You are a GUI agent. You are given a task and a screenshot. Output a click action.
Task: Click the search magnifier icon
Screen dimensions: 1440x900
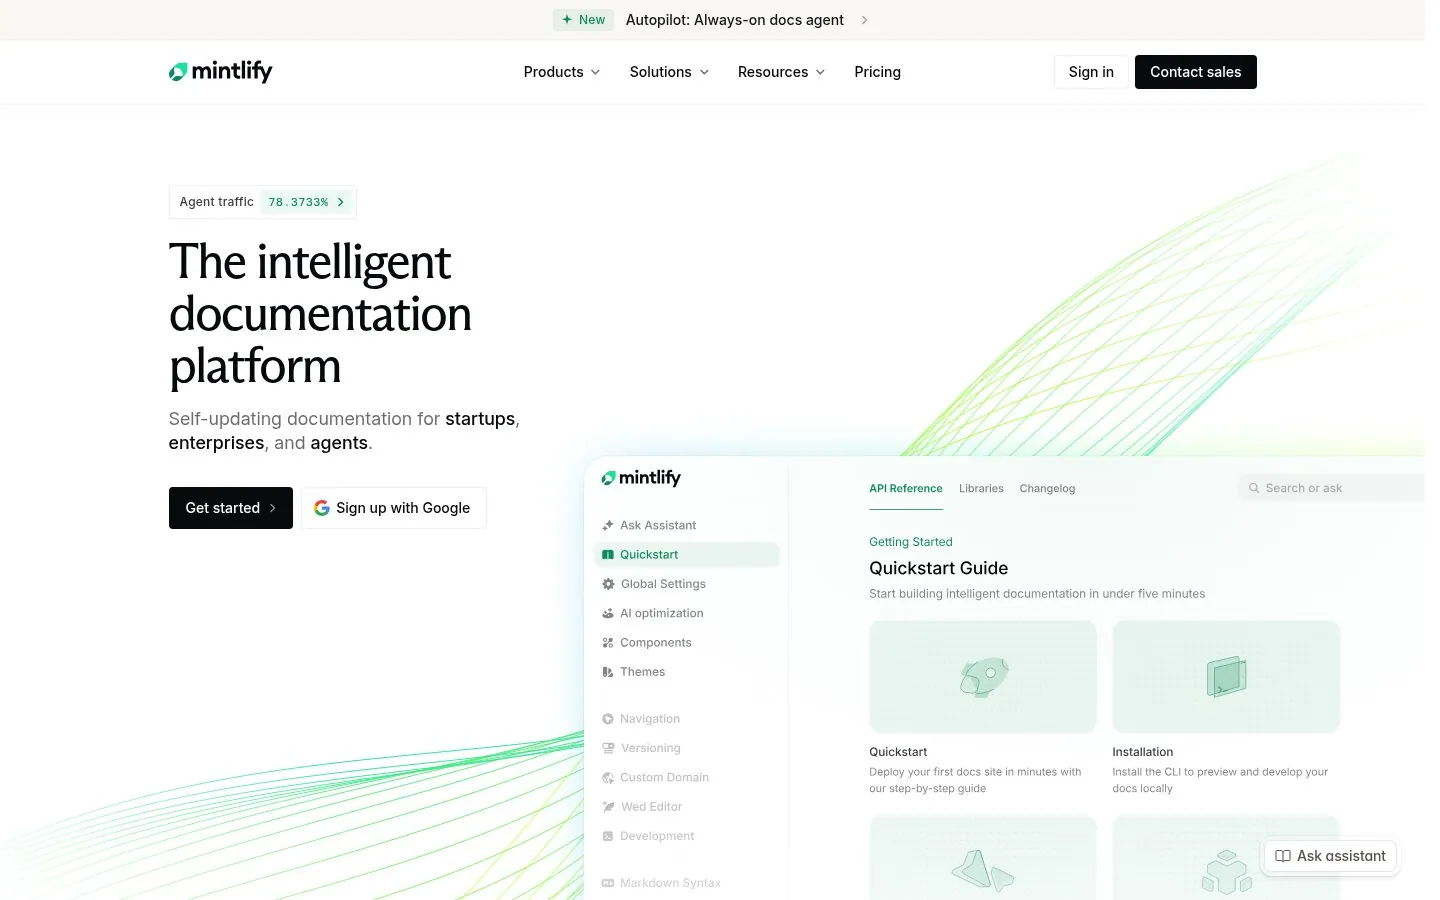(x=1254, y=488)
